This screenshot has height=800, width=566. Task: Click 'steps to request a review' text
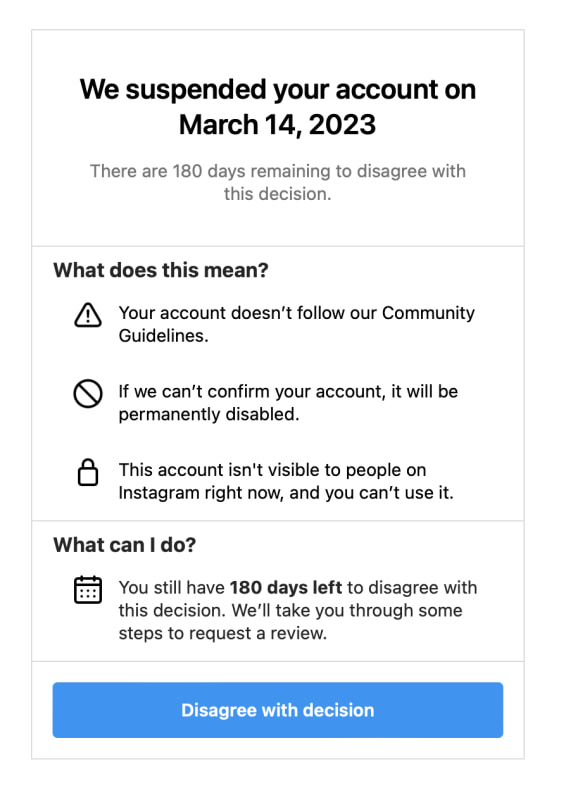tap(223, 633)
